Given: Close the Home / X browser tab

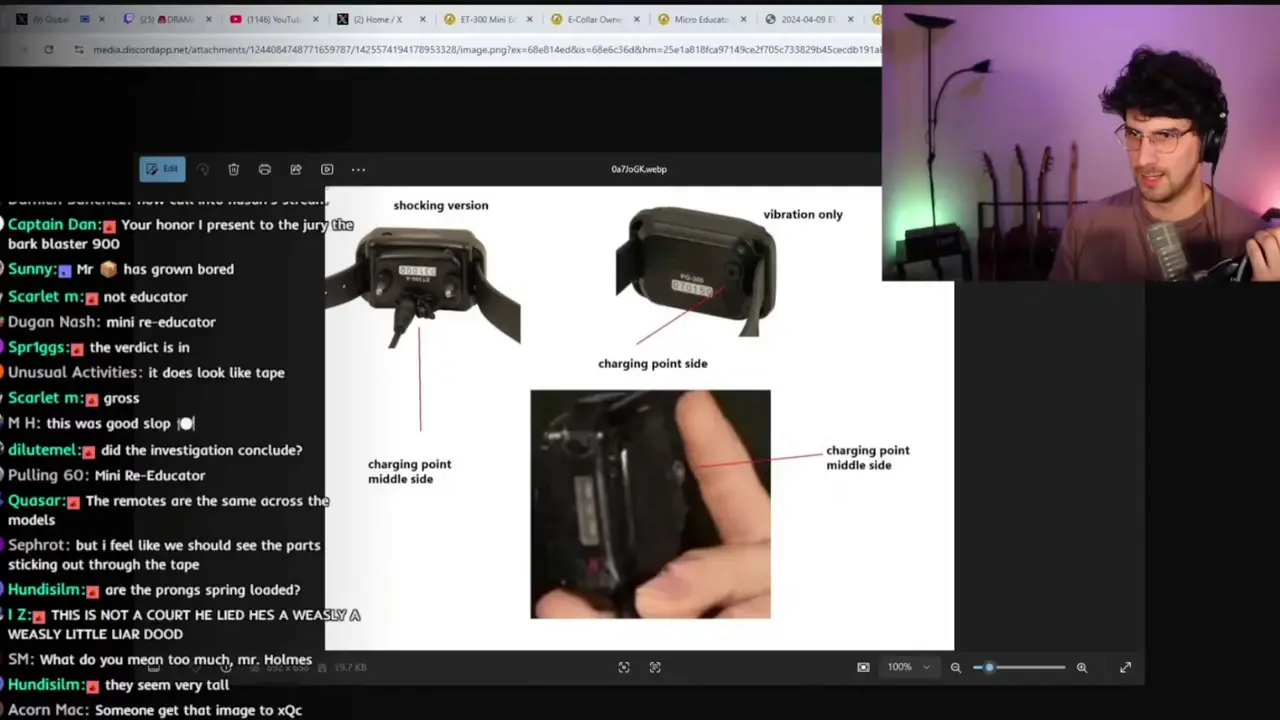Looking at the screenshot, I should (x=422, y=19).
